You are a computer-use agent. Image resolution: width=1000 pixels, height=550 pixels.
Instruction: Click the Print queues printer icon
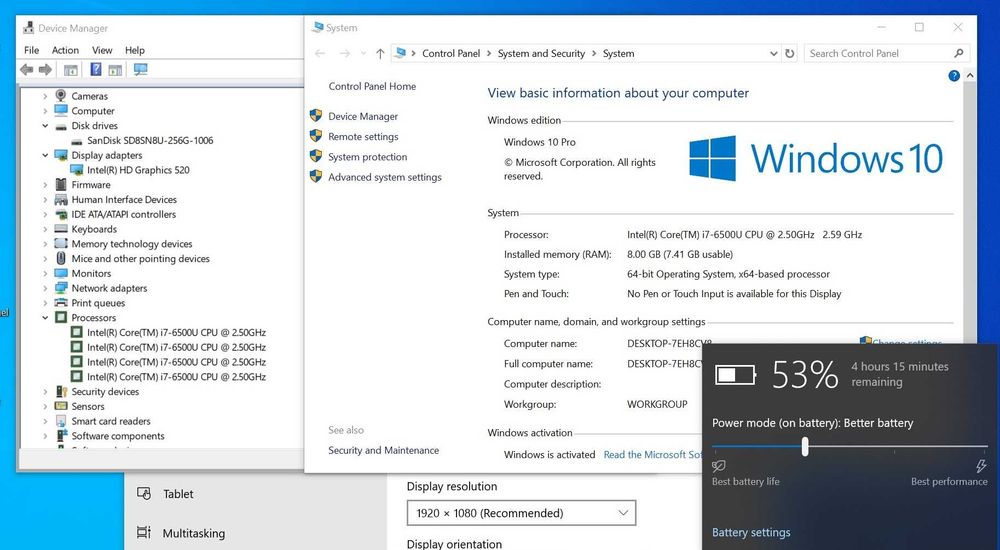61,302
